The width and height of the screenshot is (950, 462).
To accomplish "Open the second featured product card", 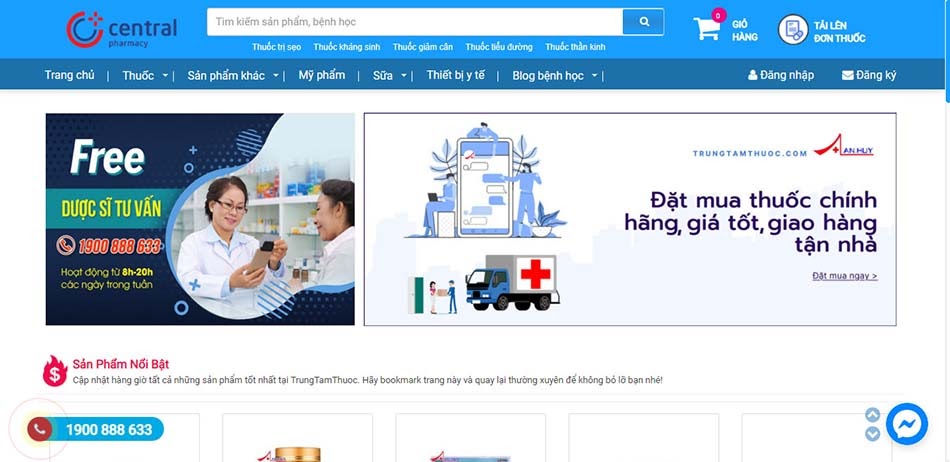I will 297,438.
